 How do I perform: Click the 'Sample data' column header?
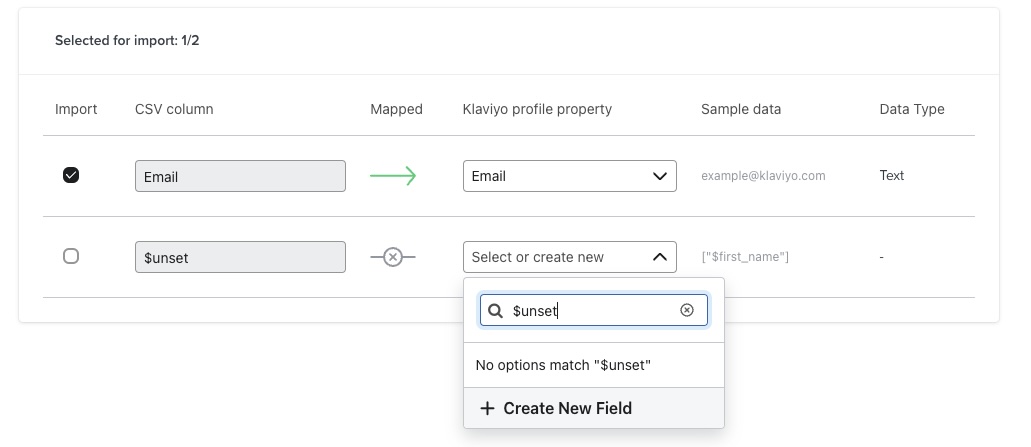click(741, 109)
